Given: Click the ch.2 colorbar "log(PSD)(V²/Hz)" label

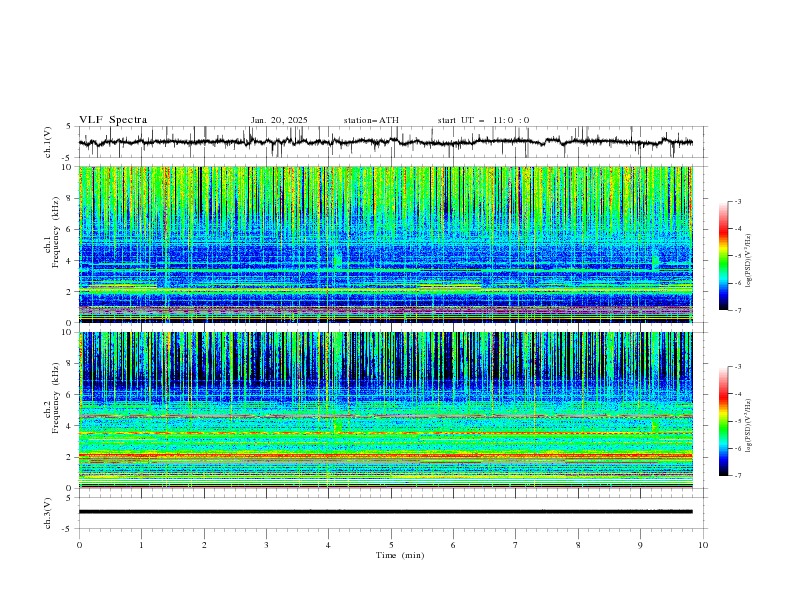Looking at the screenshot, I should tap(749, 426).
